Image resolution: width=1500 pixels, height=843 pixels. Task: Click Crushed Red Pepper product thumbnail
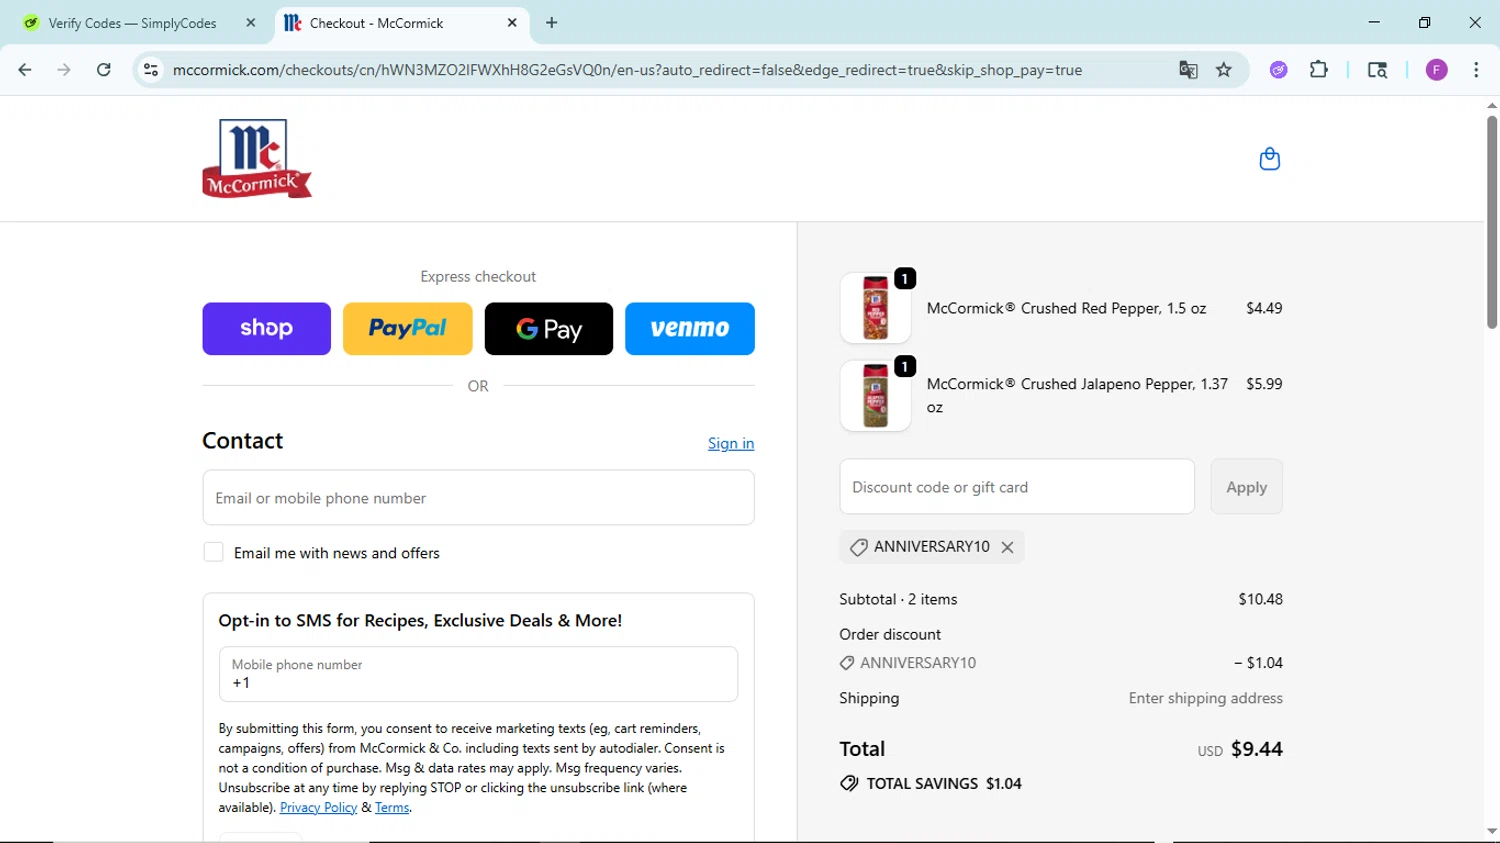(x=875, y=308)
